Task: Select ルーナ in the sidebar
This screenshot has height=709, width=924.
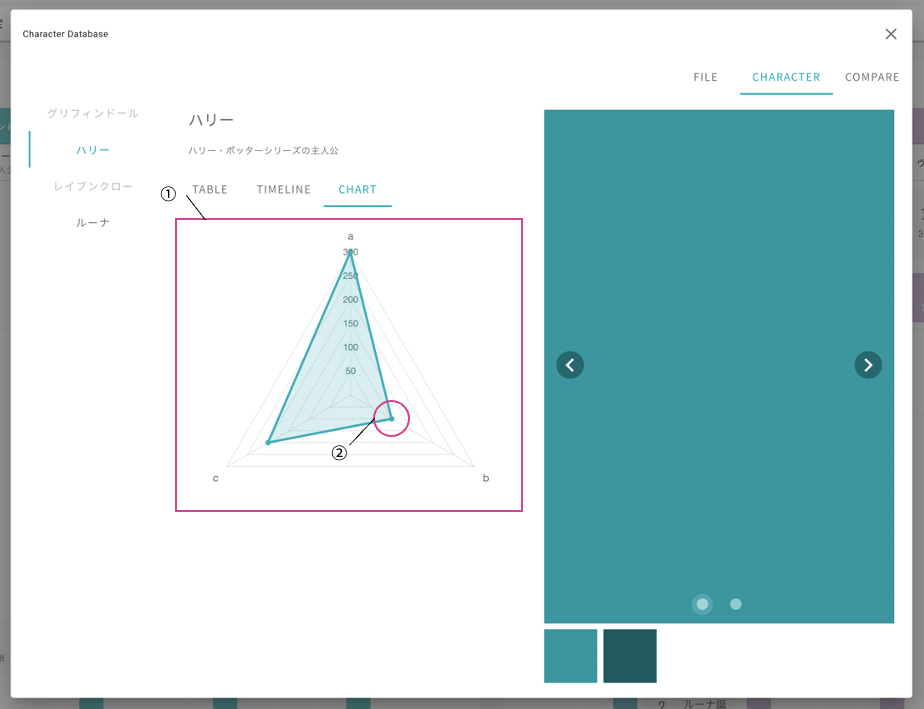Action: click(x=93, y=223)
